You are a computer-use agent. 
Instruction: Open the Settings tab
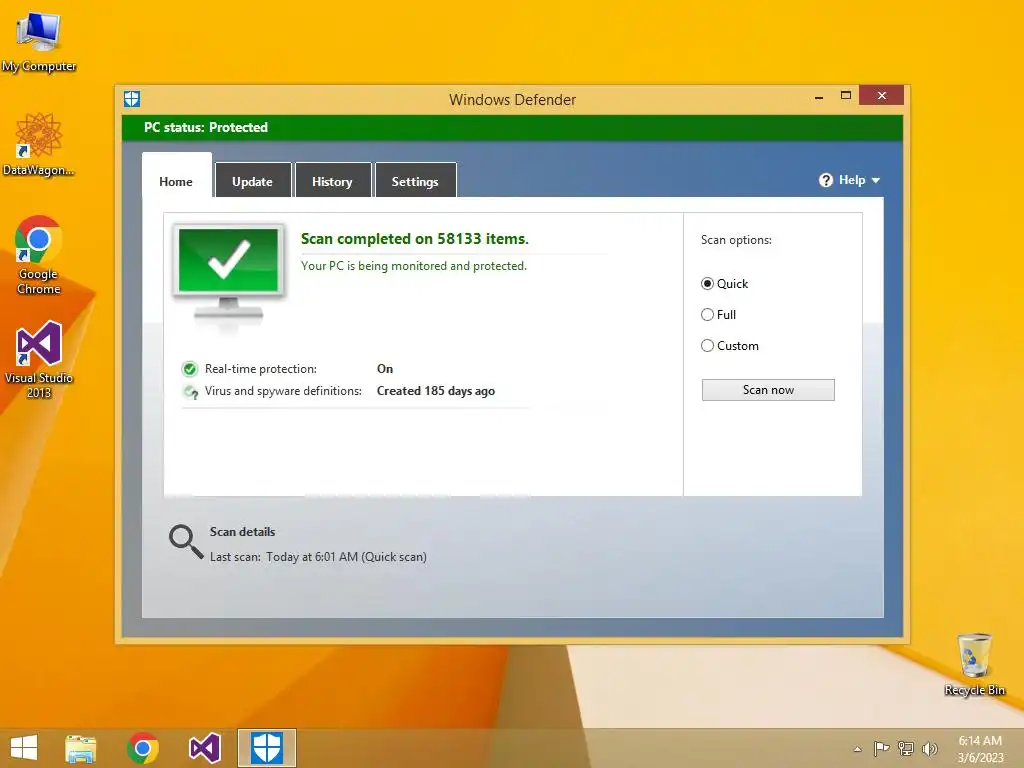(x=415, y=180)
